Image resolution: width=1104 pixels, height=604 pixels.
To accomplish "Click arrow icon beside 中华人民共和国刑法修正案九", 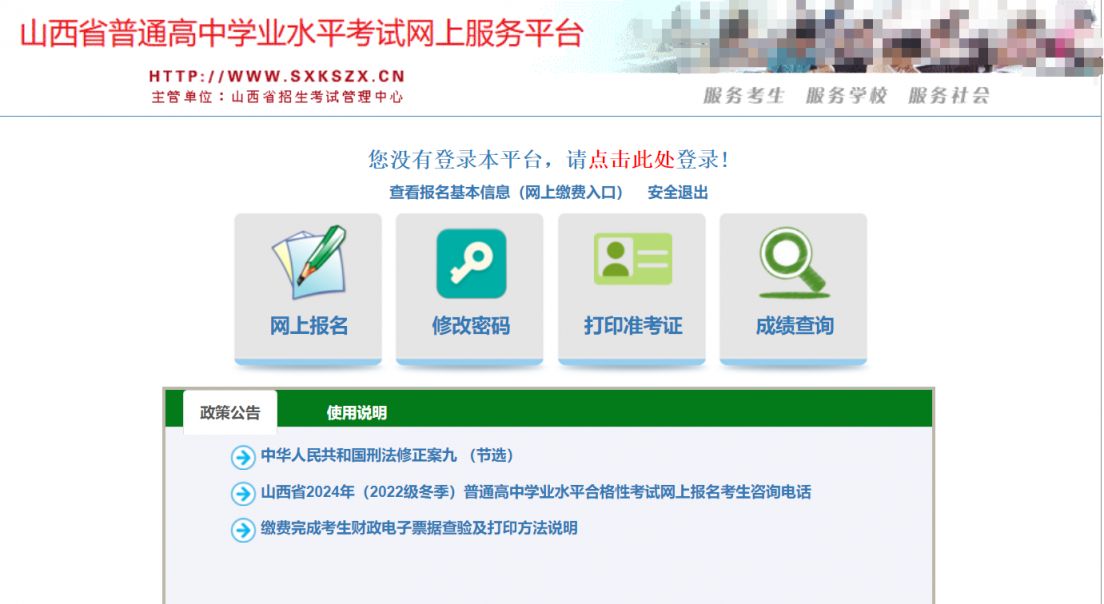I will click(243, 457).
